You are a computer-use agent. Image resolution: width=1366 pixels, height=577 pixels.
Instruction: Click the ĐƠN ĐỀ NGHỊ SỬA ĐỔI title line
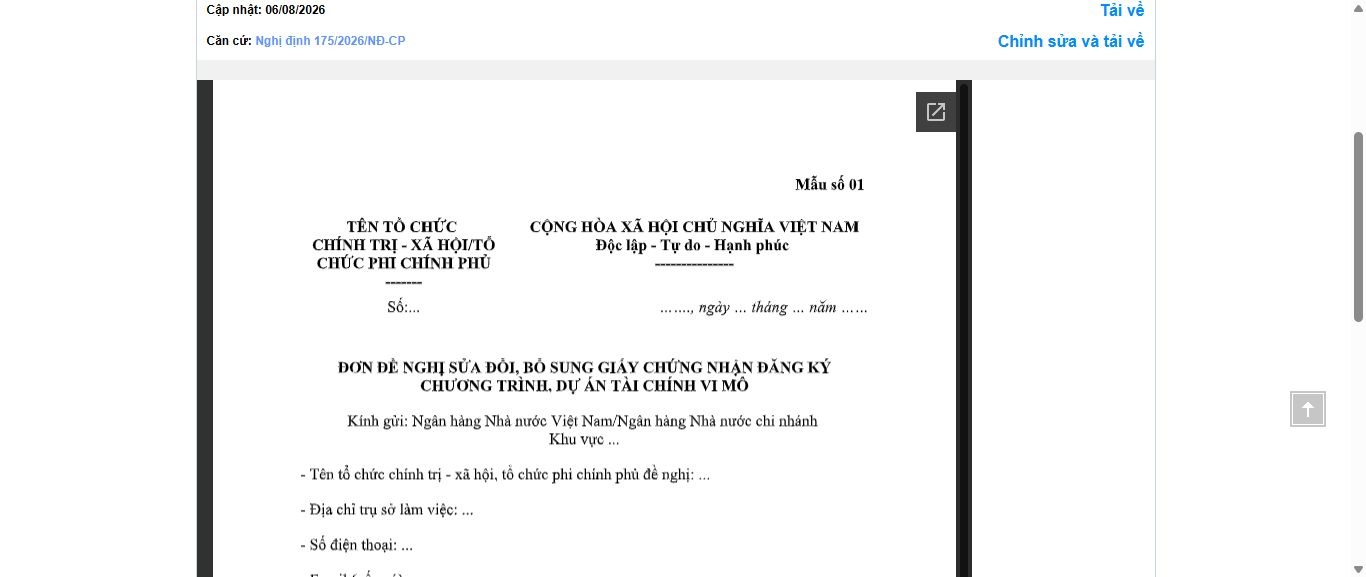584,367
